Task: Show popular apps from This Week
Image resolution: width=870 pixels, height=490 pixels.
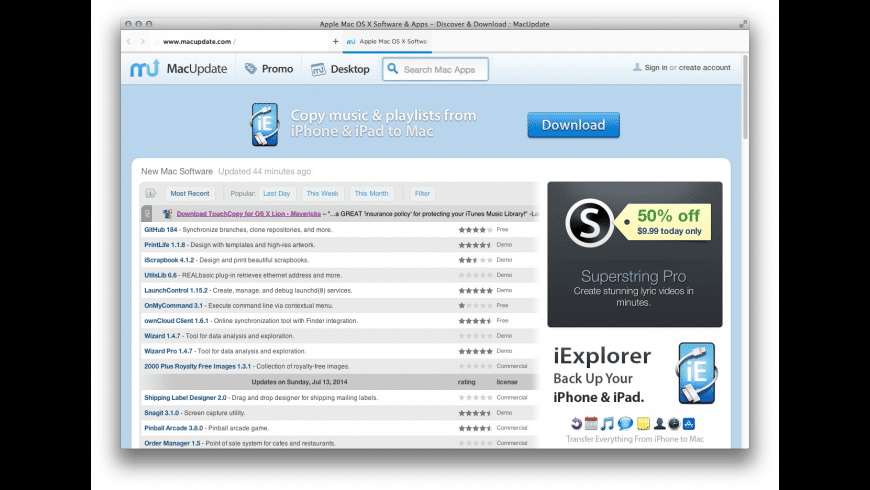Action: [x=322, y=193]
